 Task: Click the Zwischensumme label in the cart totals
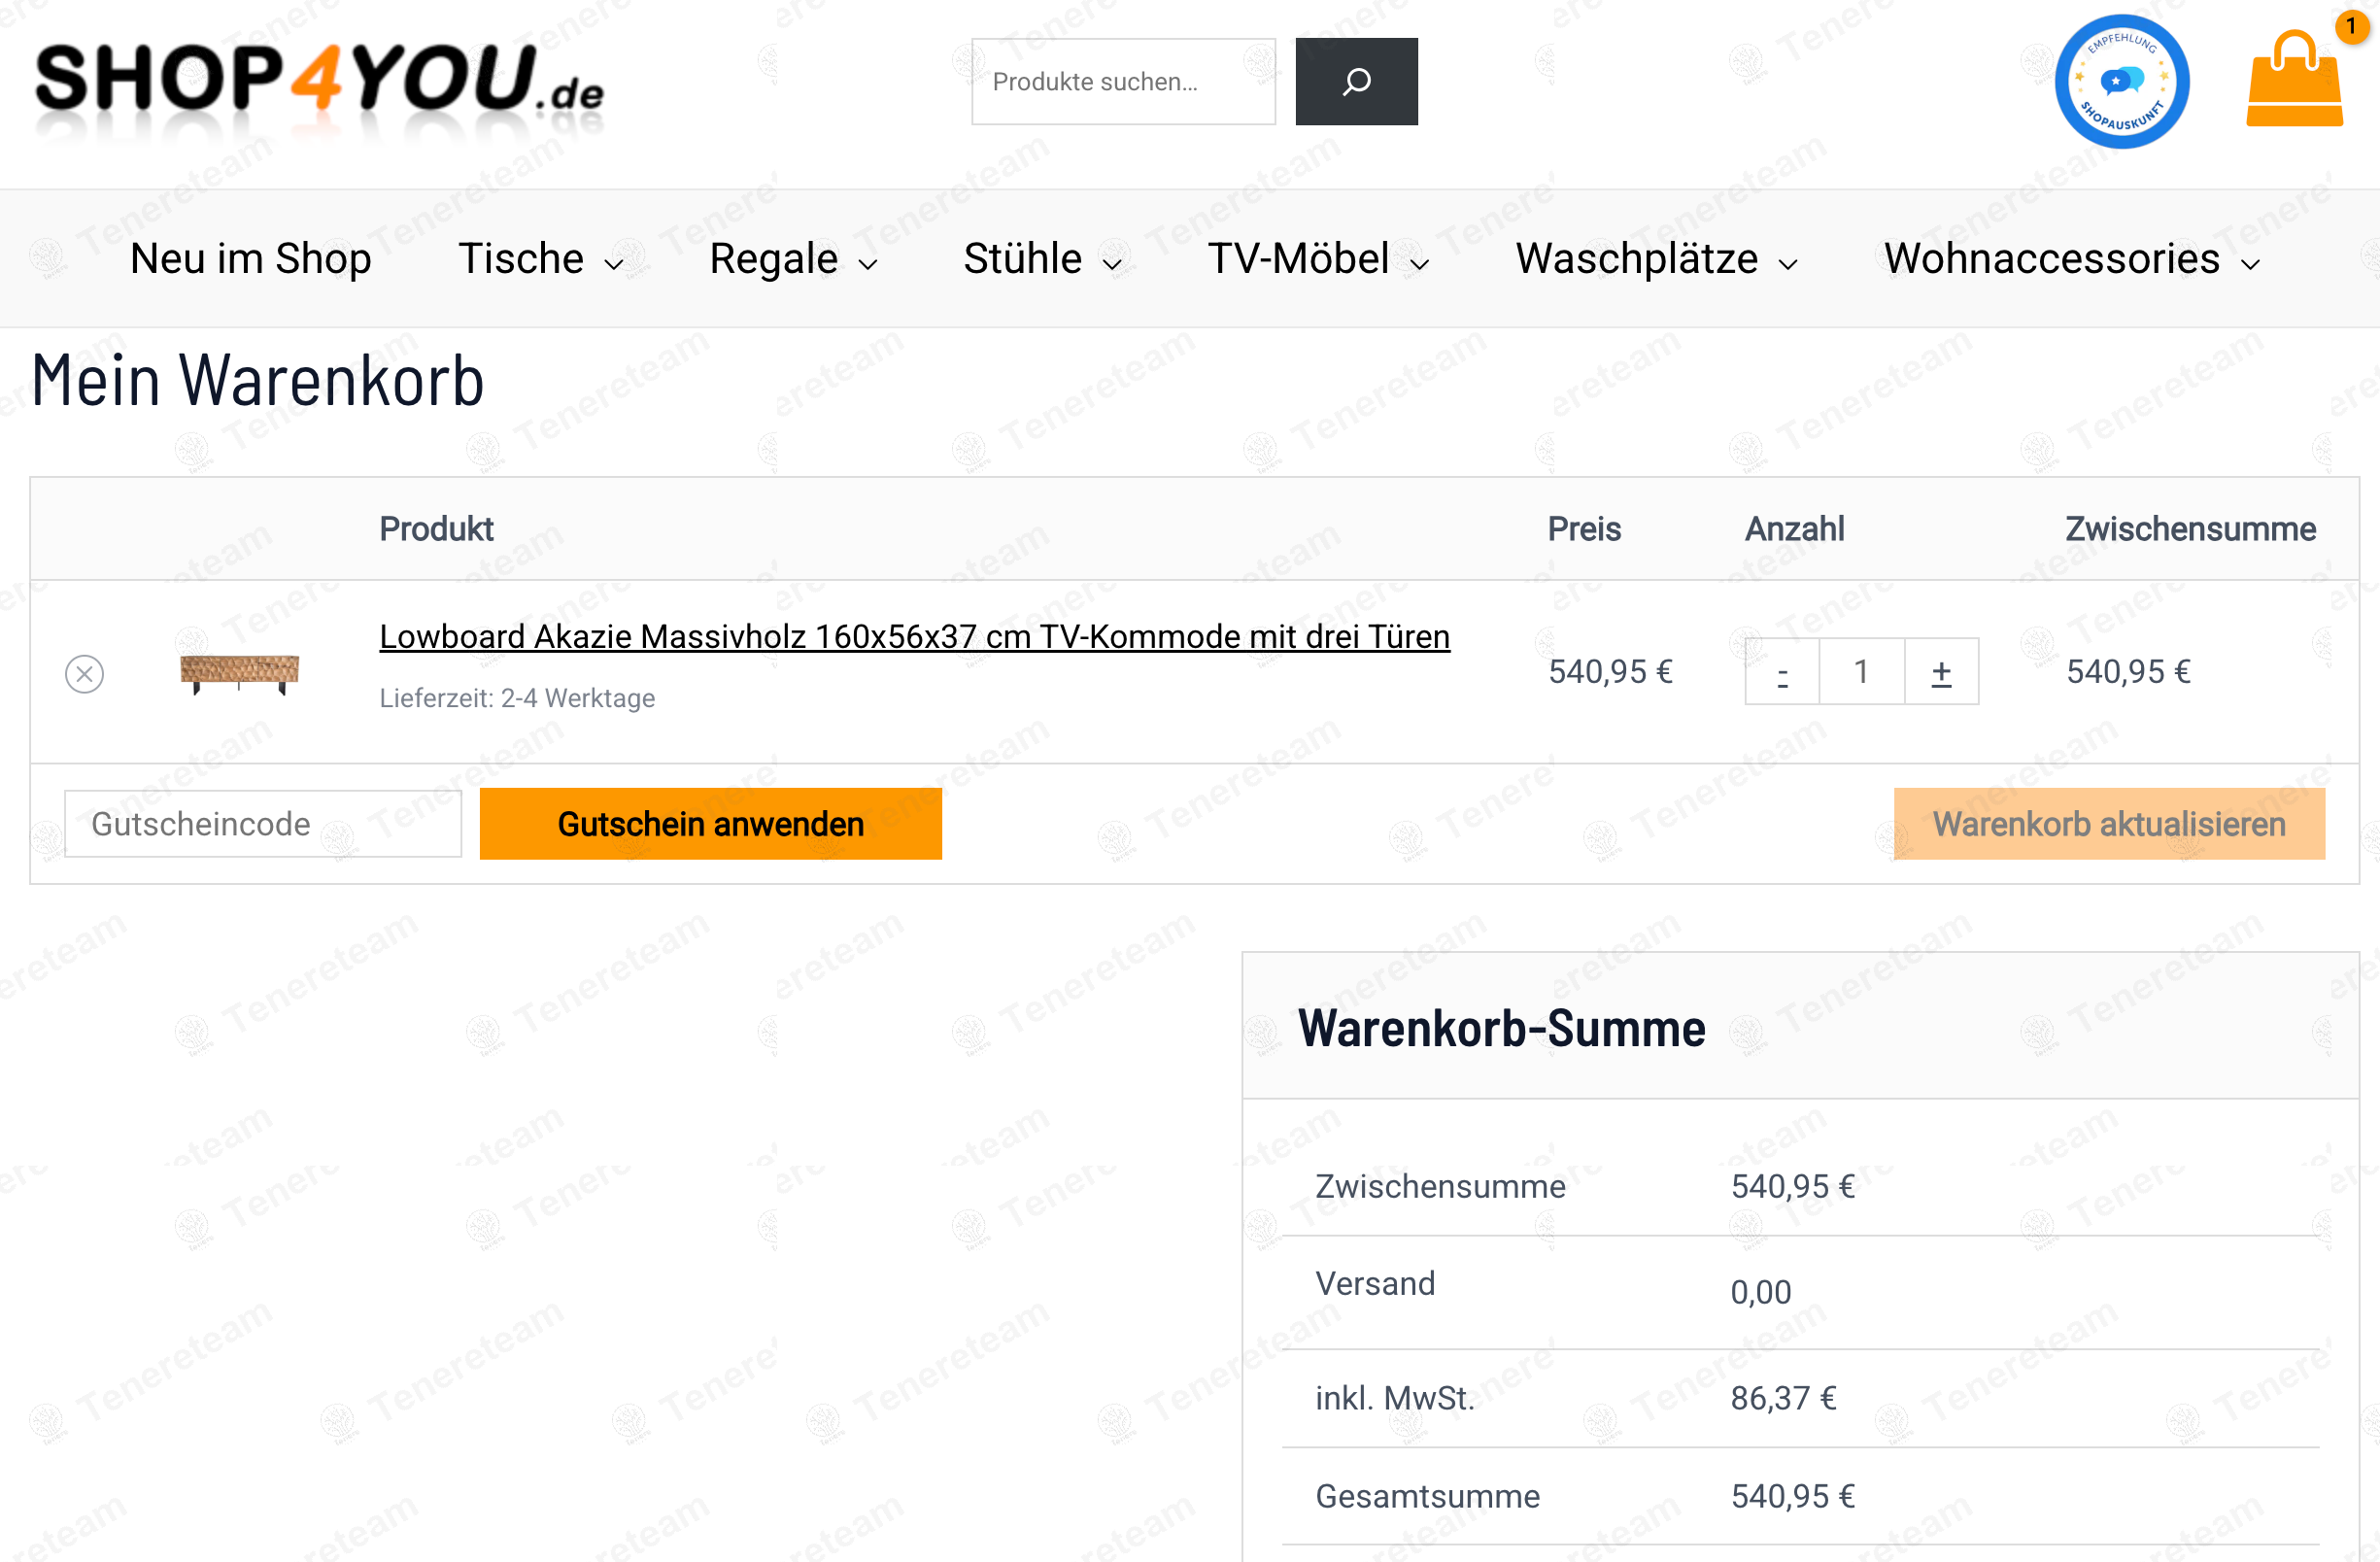coord(1440,1187)
